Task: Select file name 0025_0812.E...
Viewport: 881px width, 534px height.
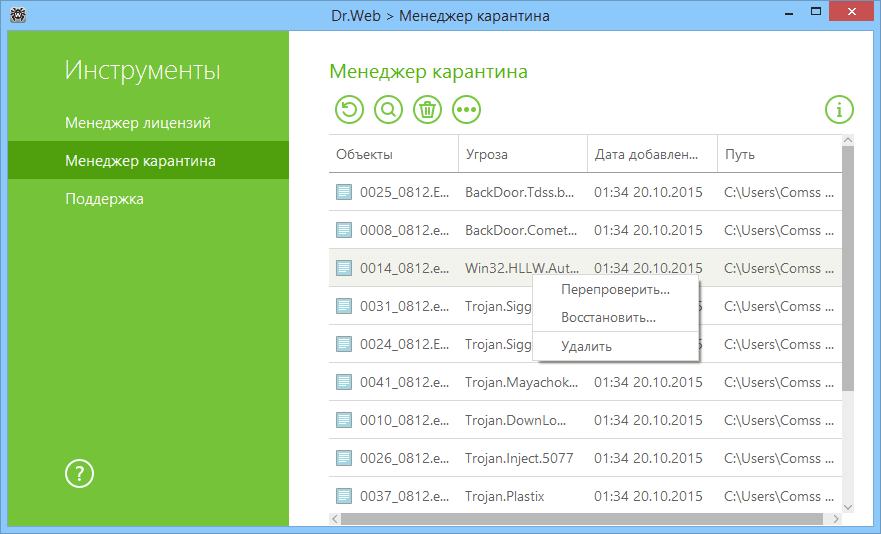Action: [405, 192]
